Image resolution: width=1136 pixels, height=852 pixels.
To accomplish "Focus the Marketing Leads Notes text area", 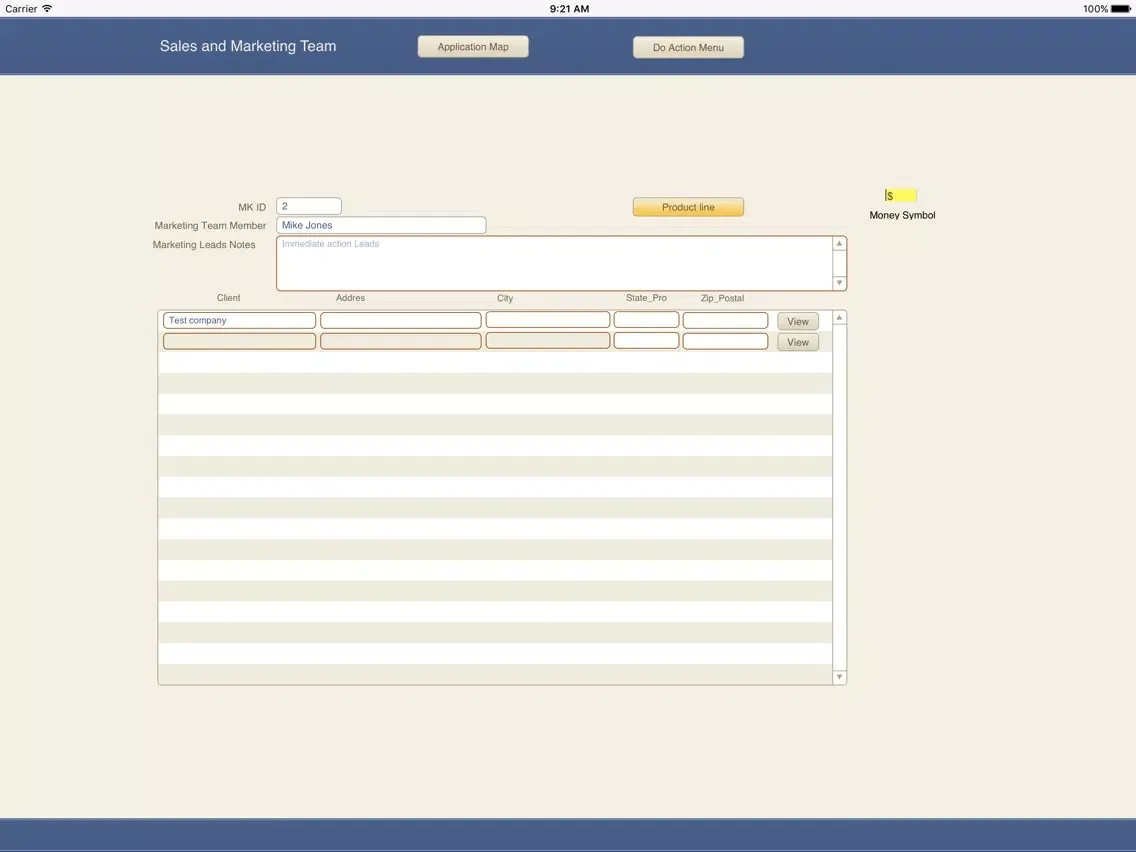I will 554,263.
